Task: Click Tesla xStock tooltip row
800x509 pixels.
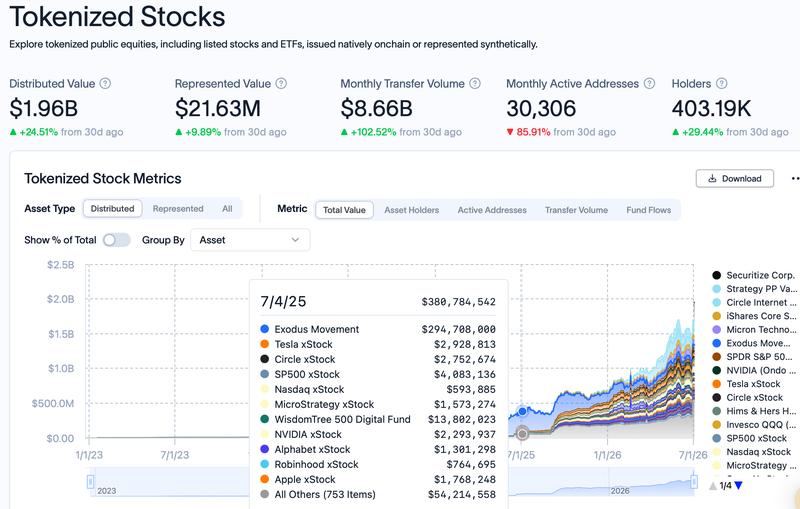Action: pos(378,344)
